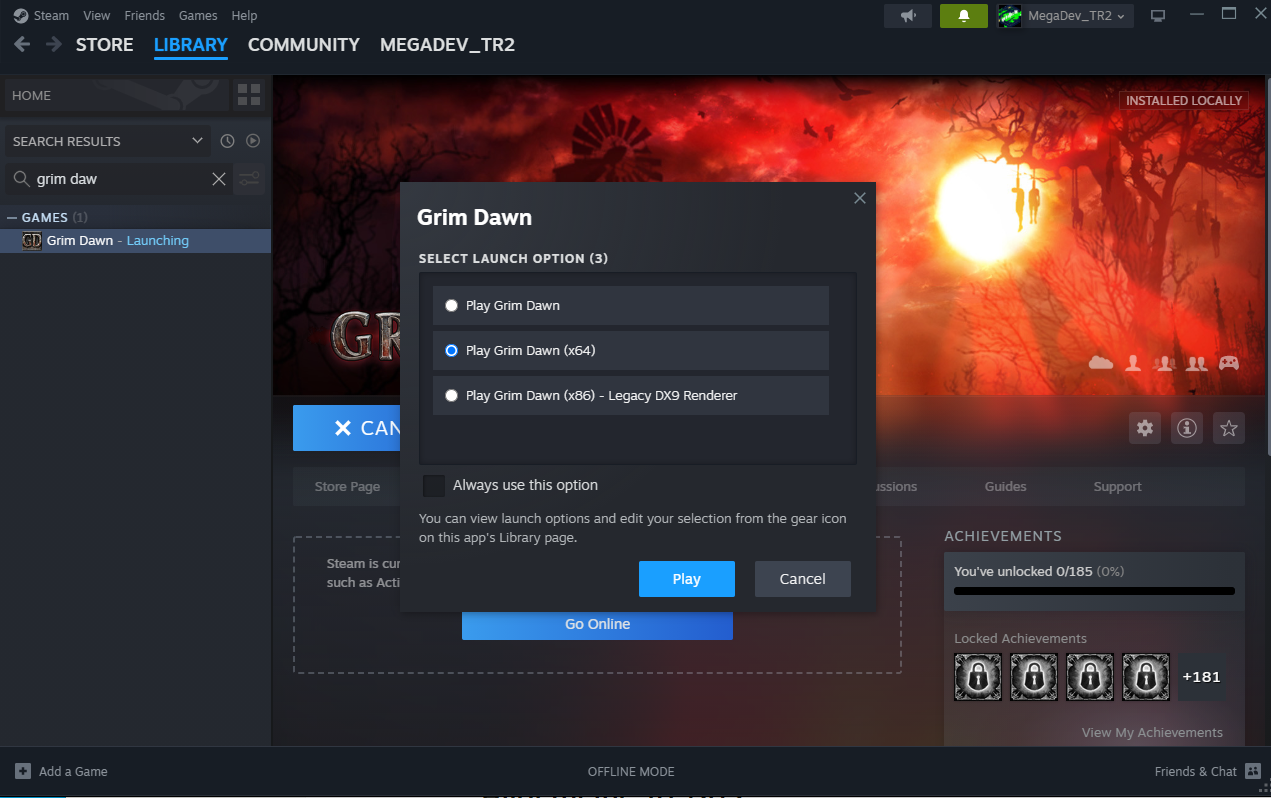Viewport: 1271px width, 798px height.
Task: Click the OFFLINE MODE status text
Action: click(x=631, y=772)
